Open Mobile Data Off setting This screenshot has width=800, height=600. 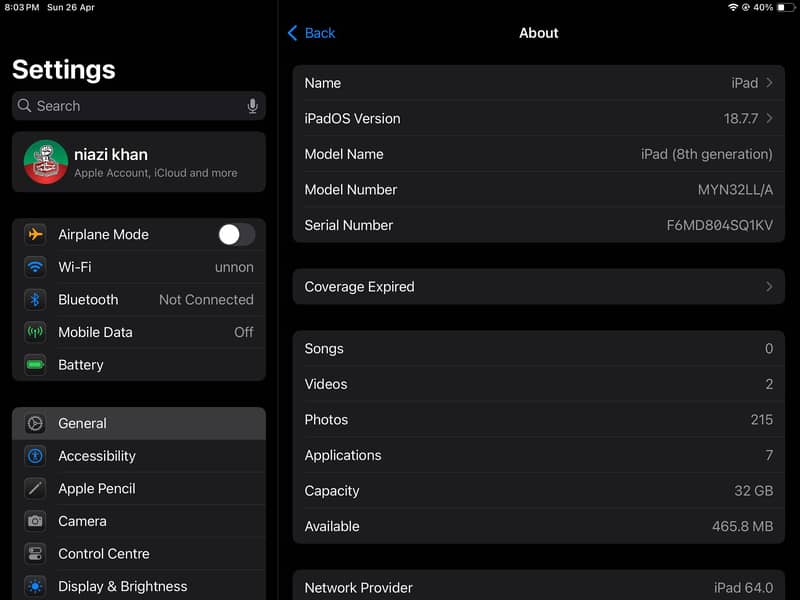coord(139,333)
